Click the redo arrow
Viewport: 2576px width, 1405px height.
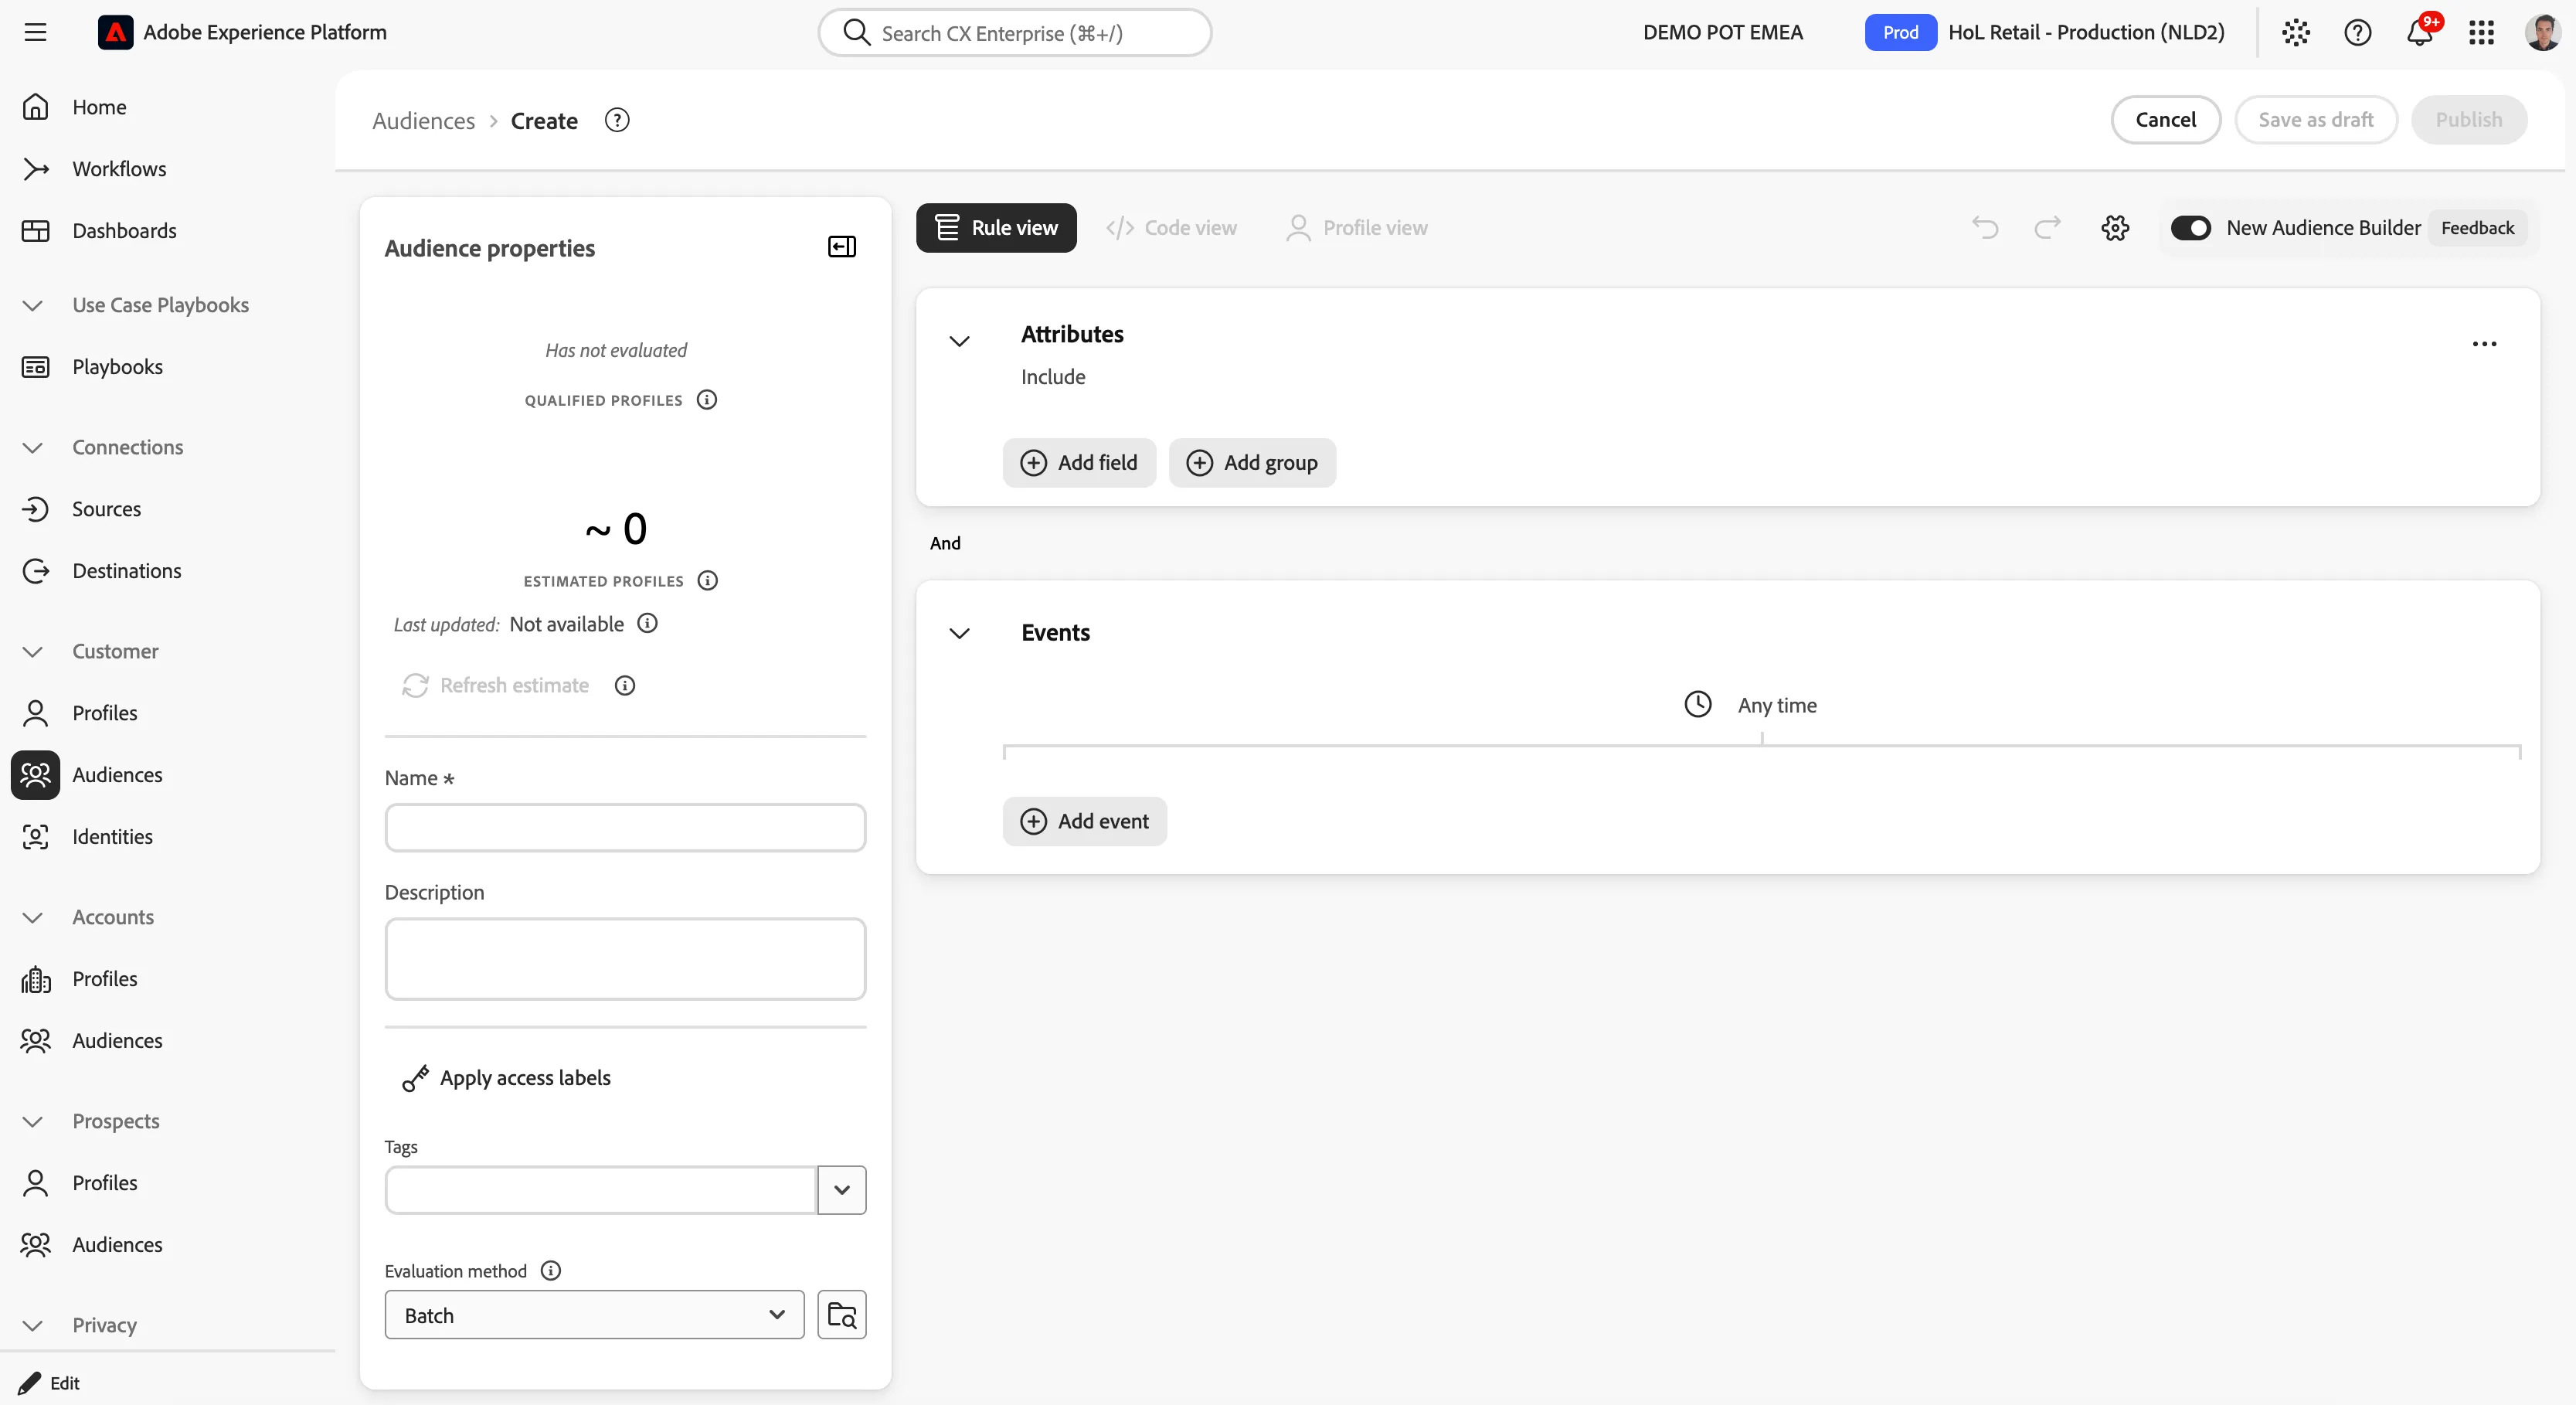(2048, 228)
